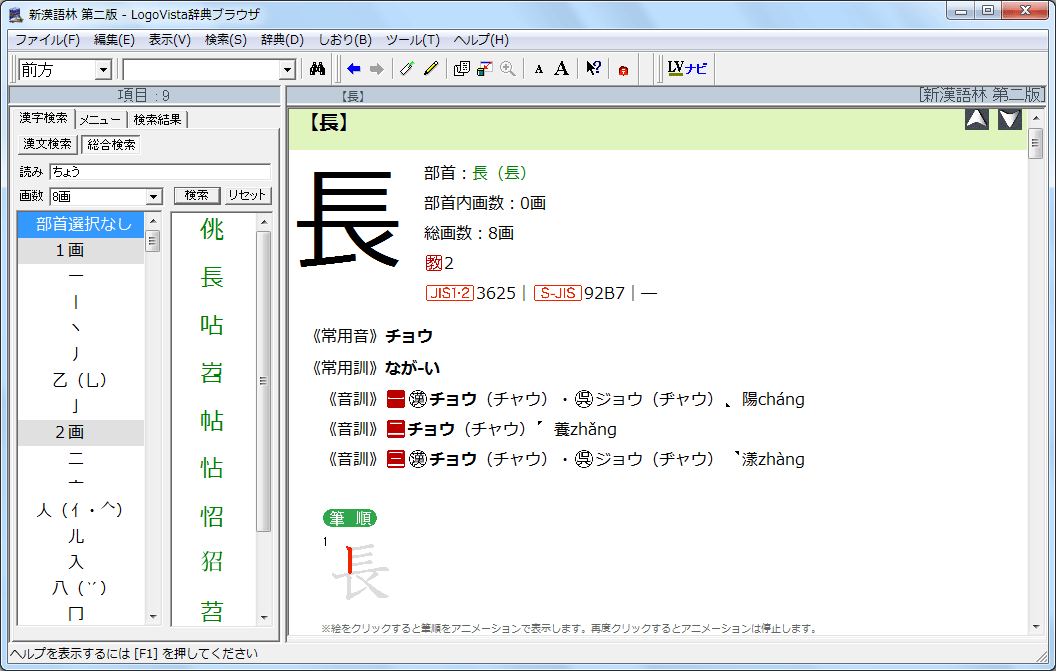This screenshot has width=1056, height=671.
Task: Click the small A font decrease icon
Action: point(538,69)
